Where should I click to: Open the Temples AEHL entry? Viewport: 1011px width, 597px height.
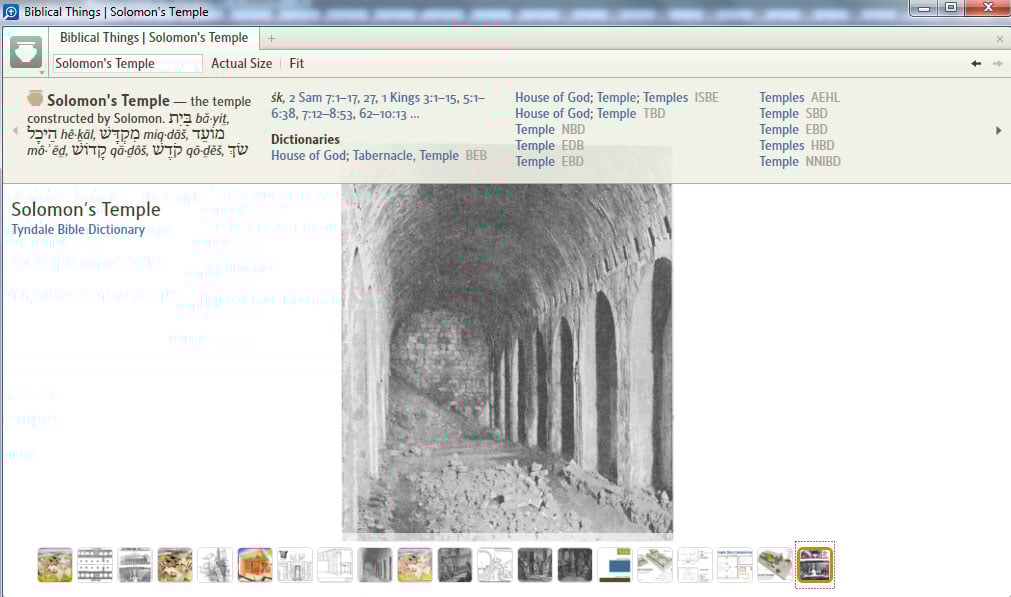point(782,97)
